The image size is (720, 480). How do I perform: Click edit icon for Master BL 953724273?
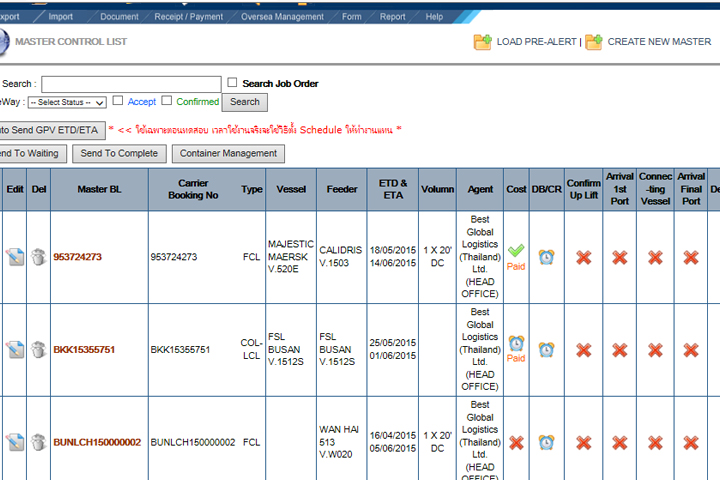click(x=15, y=257)
